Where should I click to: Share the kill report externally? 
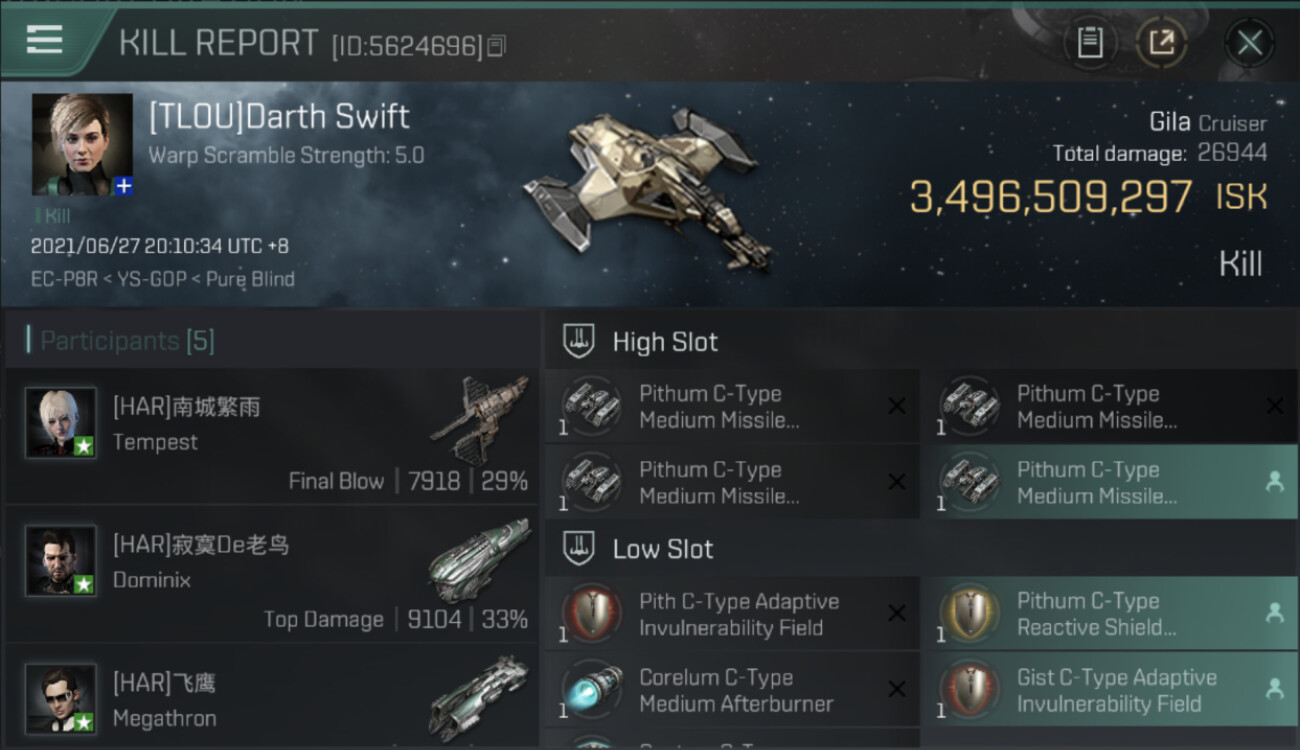pos(1161,43)
